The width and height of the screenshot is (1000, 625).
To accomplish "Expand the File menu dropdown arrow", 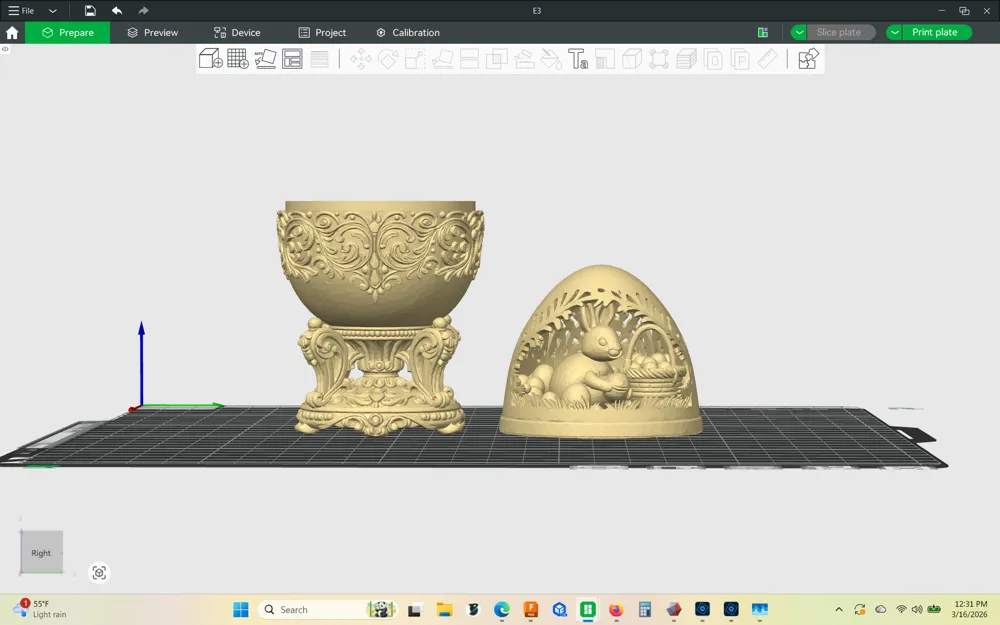I will pyautogui.click(x=53, y=11).
